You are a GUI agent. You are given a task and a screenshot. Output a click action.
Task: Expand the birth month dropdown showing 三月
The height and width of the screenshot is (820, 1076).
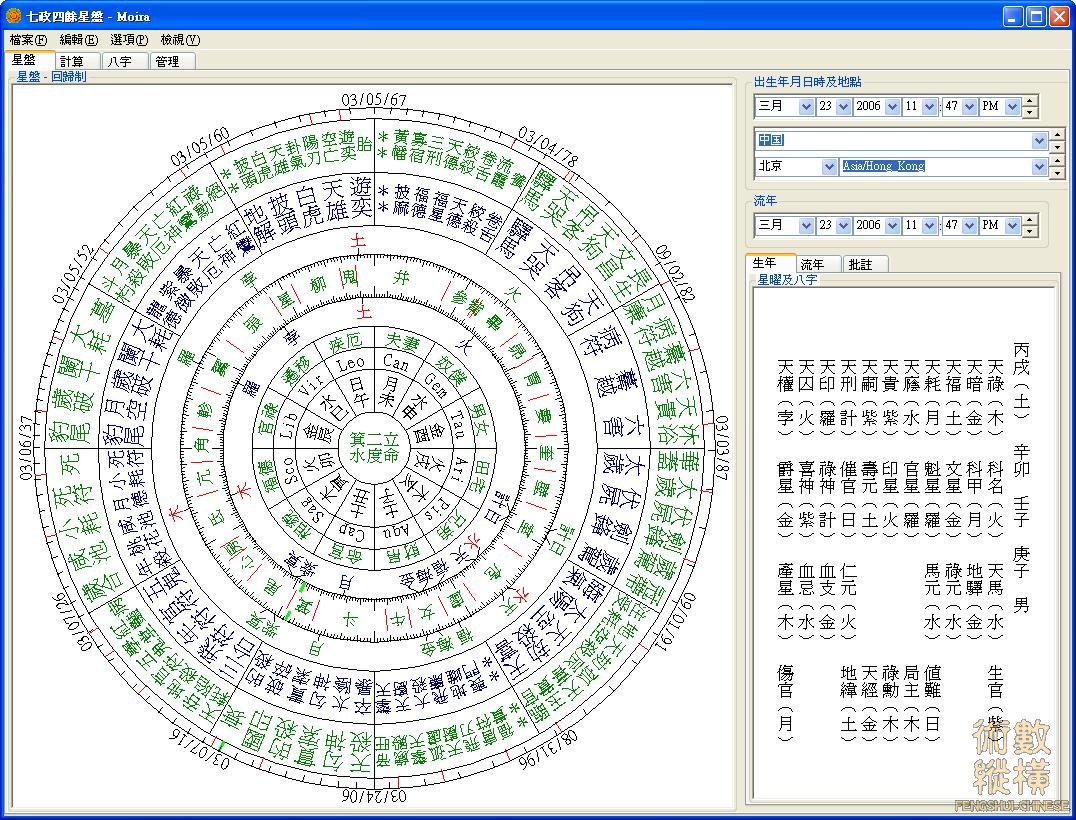click(806, 106)
